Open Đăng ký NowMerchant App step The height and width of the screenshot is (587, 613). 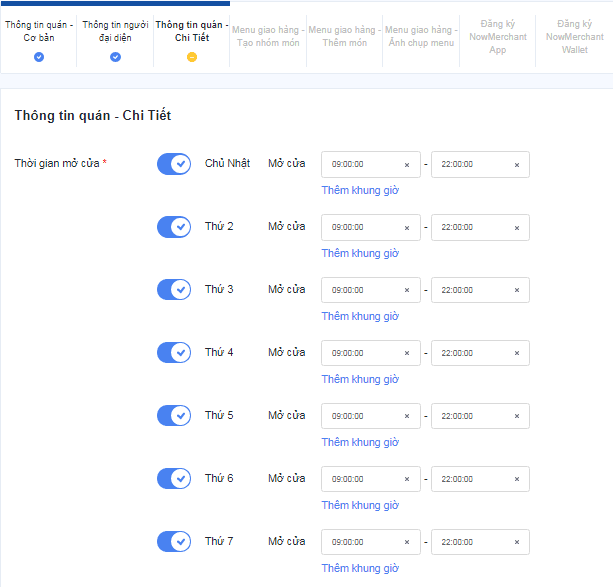pos(498,37)
